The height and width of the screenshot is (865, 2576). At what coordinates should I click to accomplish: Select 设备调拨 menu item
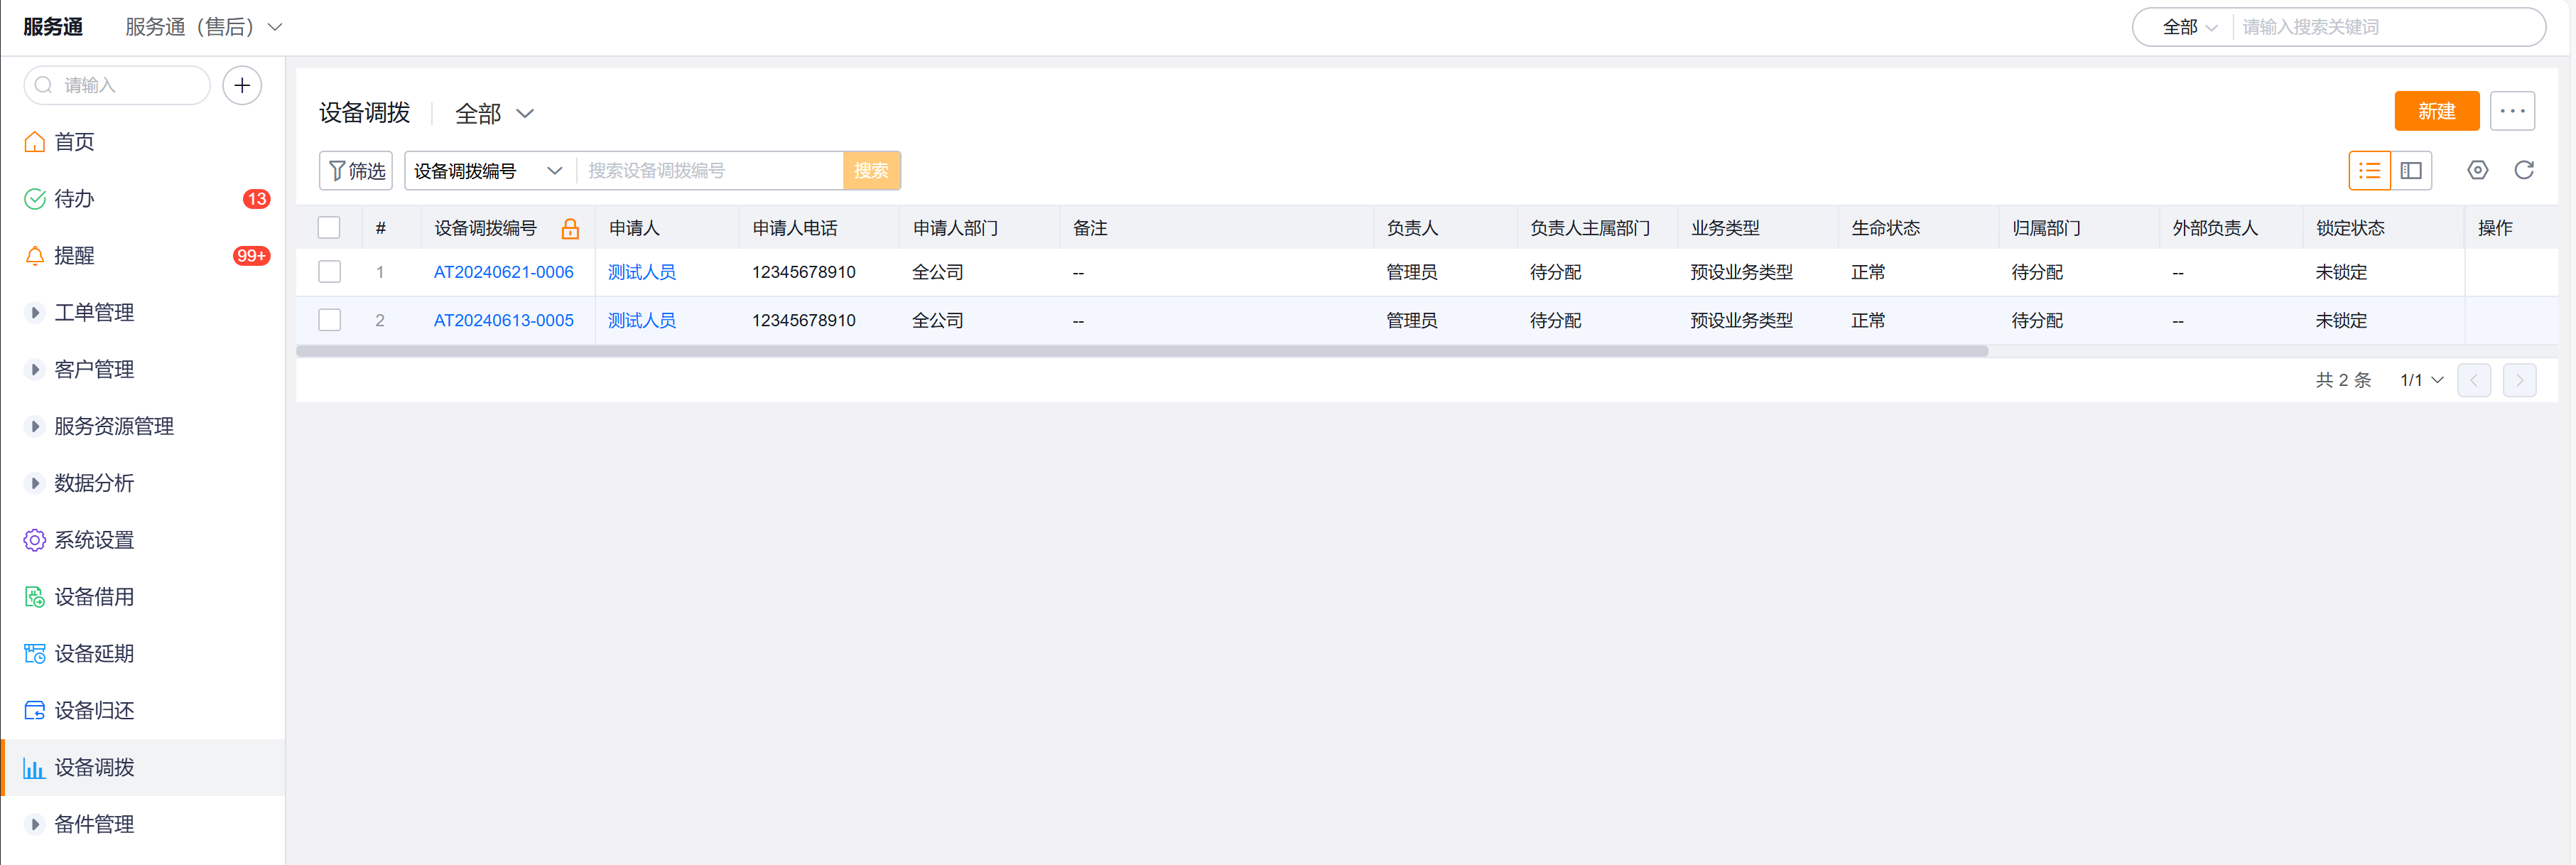(143, 768)
